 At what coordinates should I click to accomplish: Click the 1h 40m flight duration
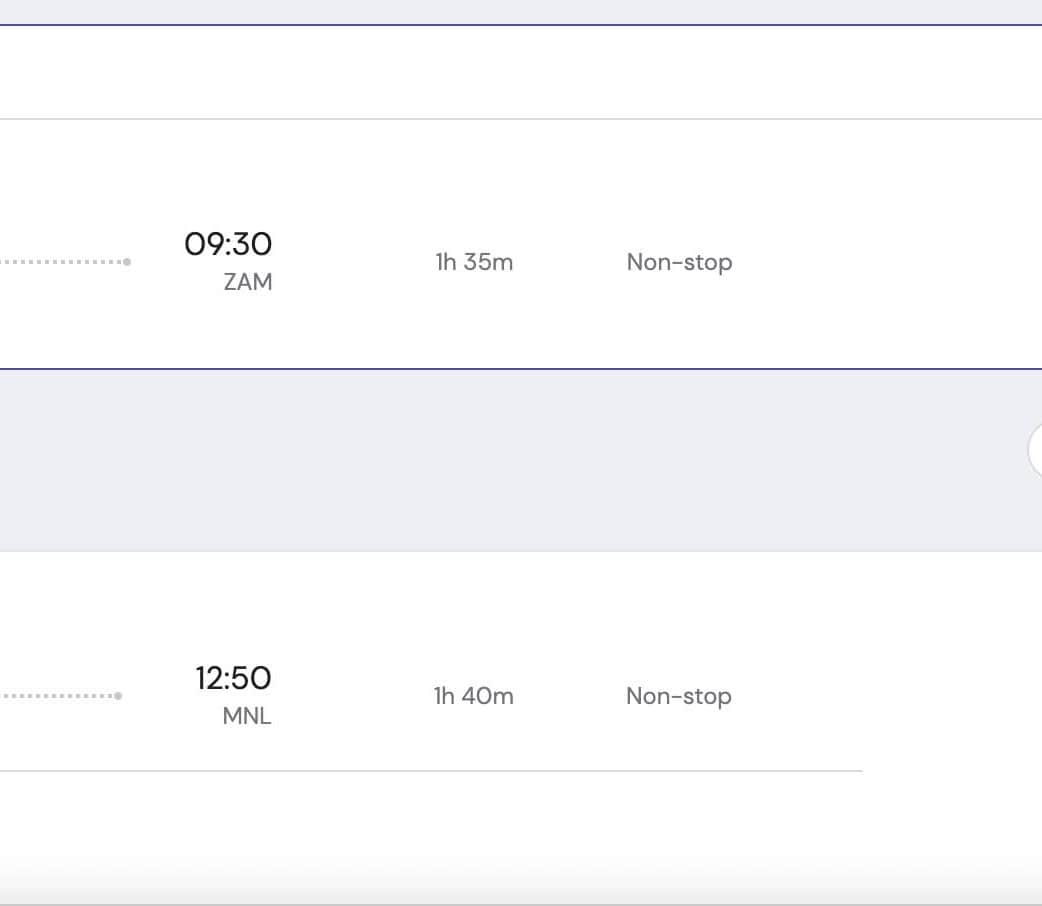pyautogui.click(x=474, y=696)
